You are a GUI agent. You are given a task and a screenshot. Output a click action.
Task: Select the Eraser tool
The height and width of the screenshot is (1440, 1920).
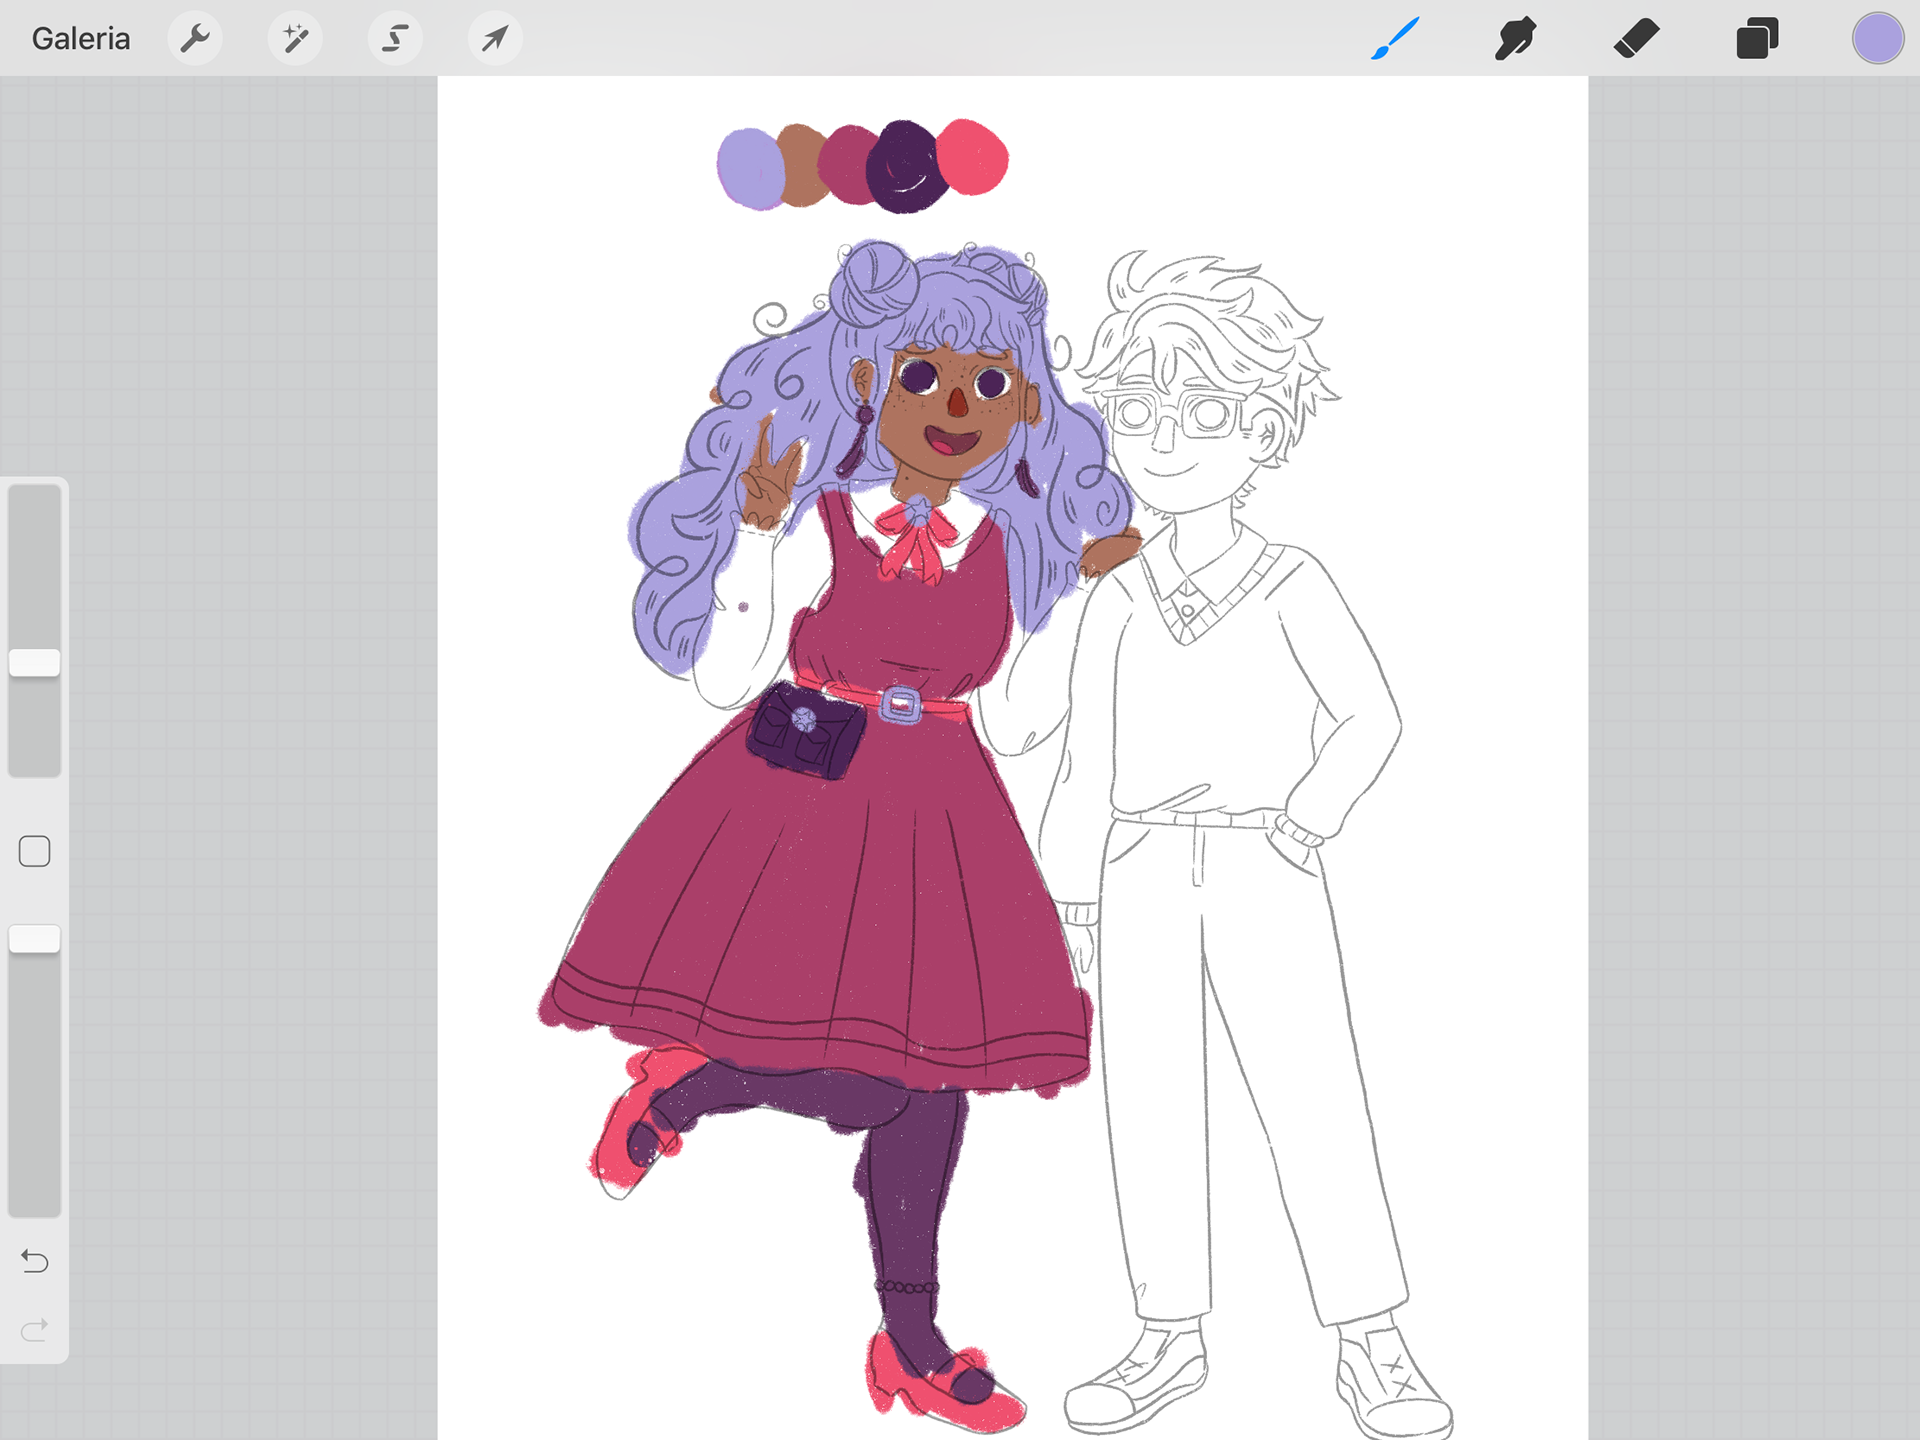click(x=1637, y=39)
